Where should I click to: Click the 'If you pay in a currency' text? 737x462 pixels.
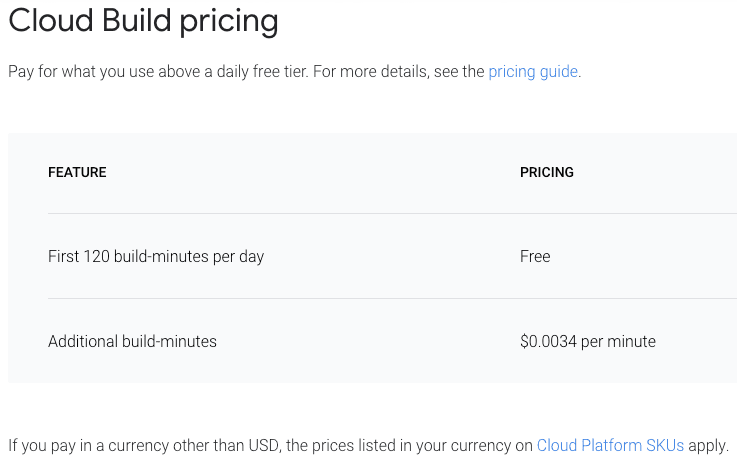(100, 445)
